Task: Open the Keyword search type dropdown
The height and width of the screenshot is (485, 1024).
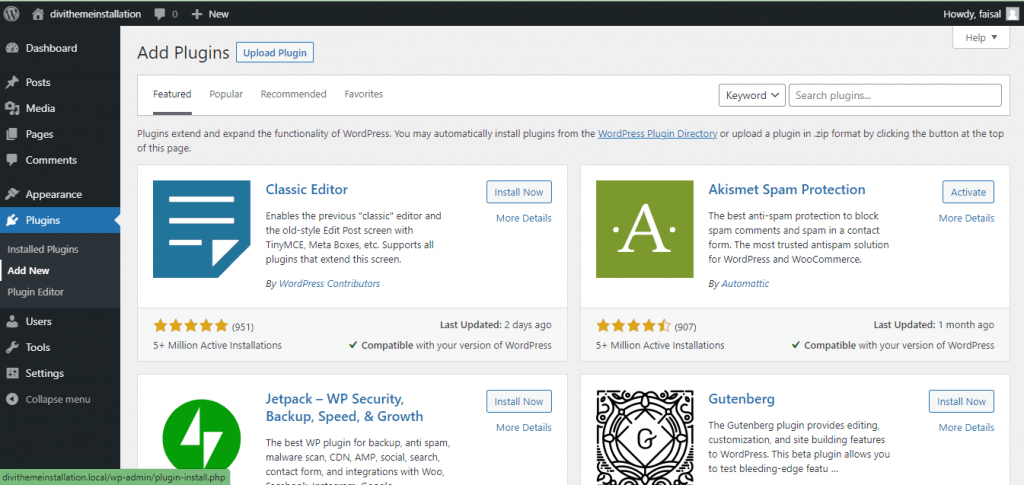Action: click(752, 95)
